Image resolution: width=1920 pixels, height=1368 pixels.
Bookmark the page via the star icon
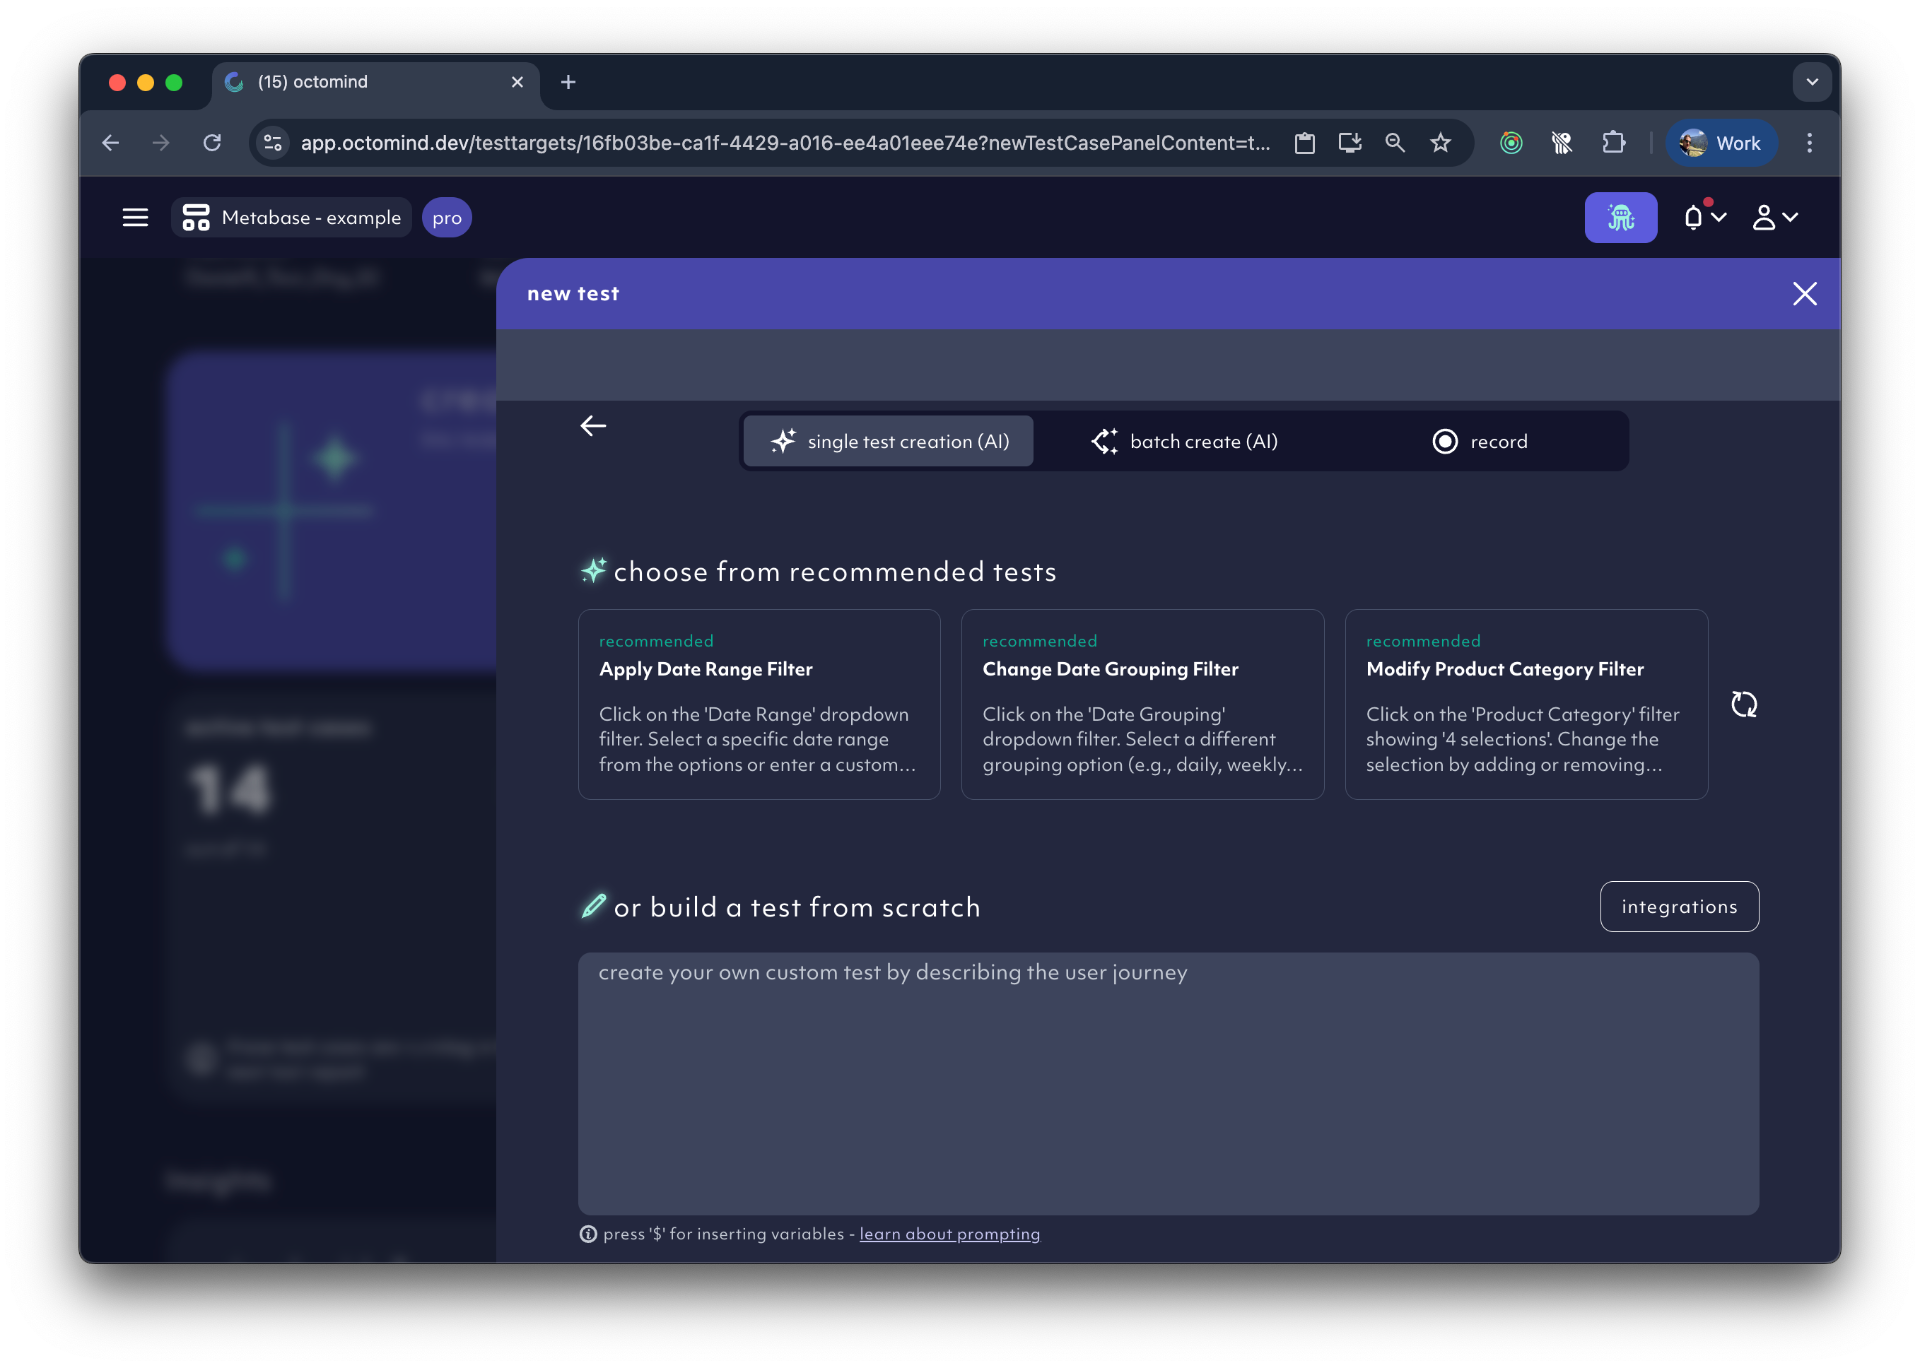click(x=1440, y=143)
